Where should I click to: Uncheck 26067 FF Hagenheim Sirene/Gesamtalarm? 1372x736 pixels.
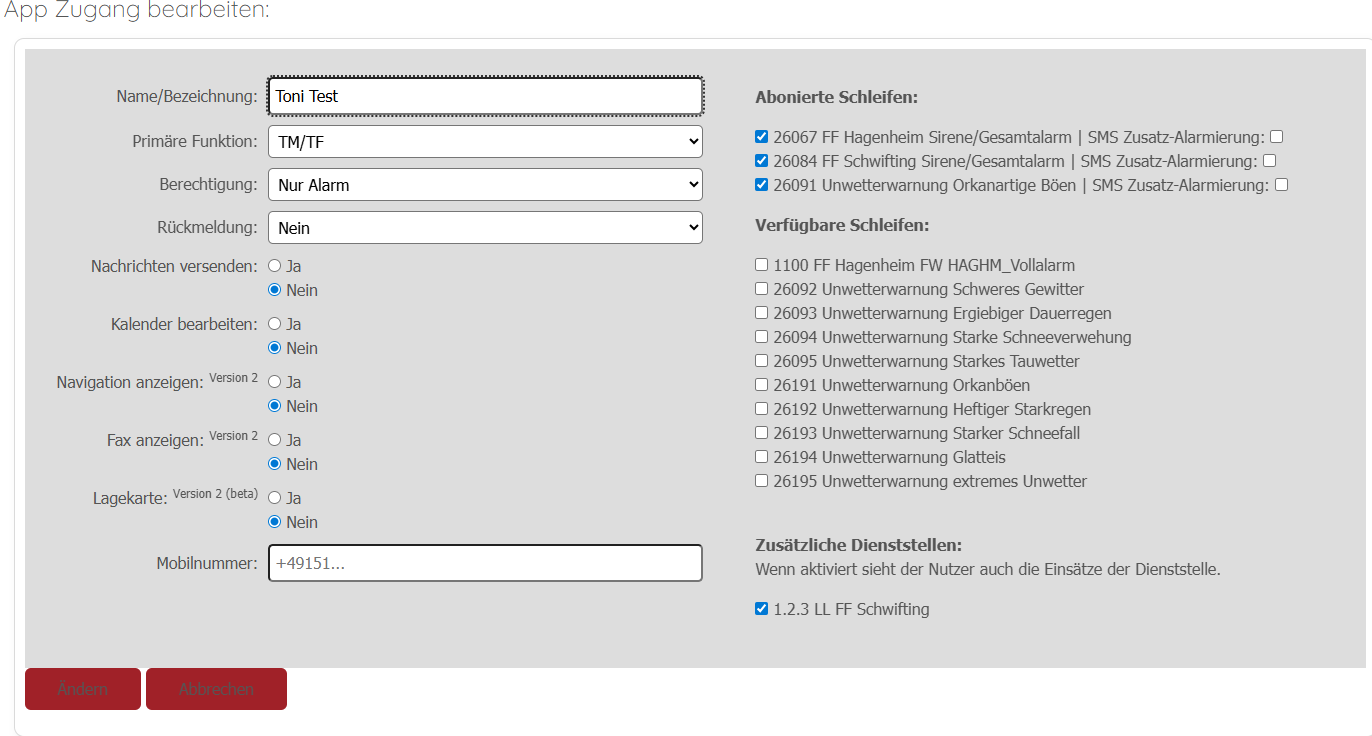tap(762, 137)
